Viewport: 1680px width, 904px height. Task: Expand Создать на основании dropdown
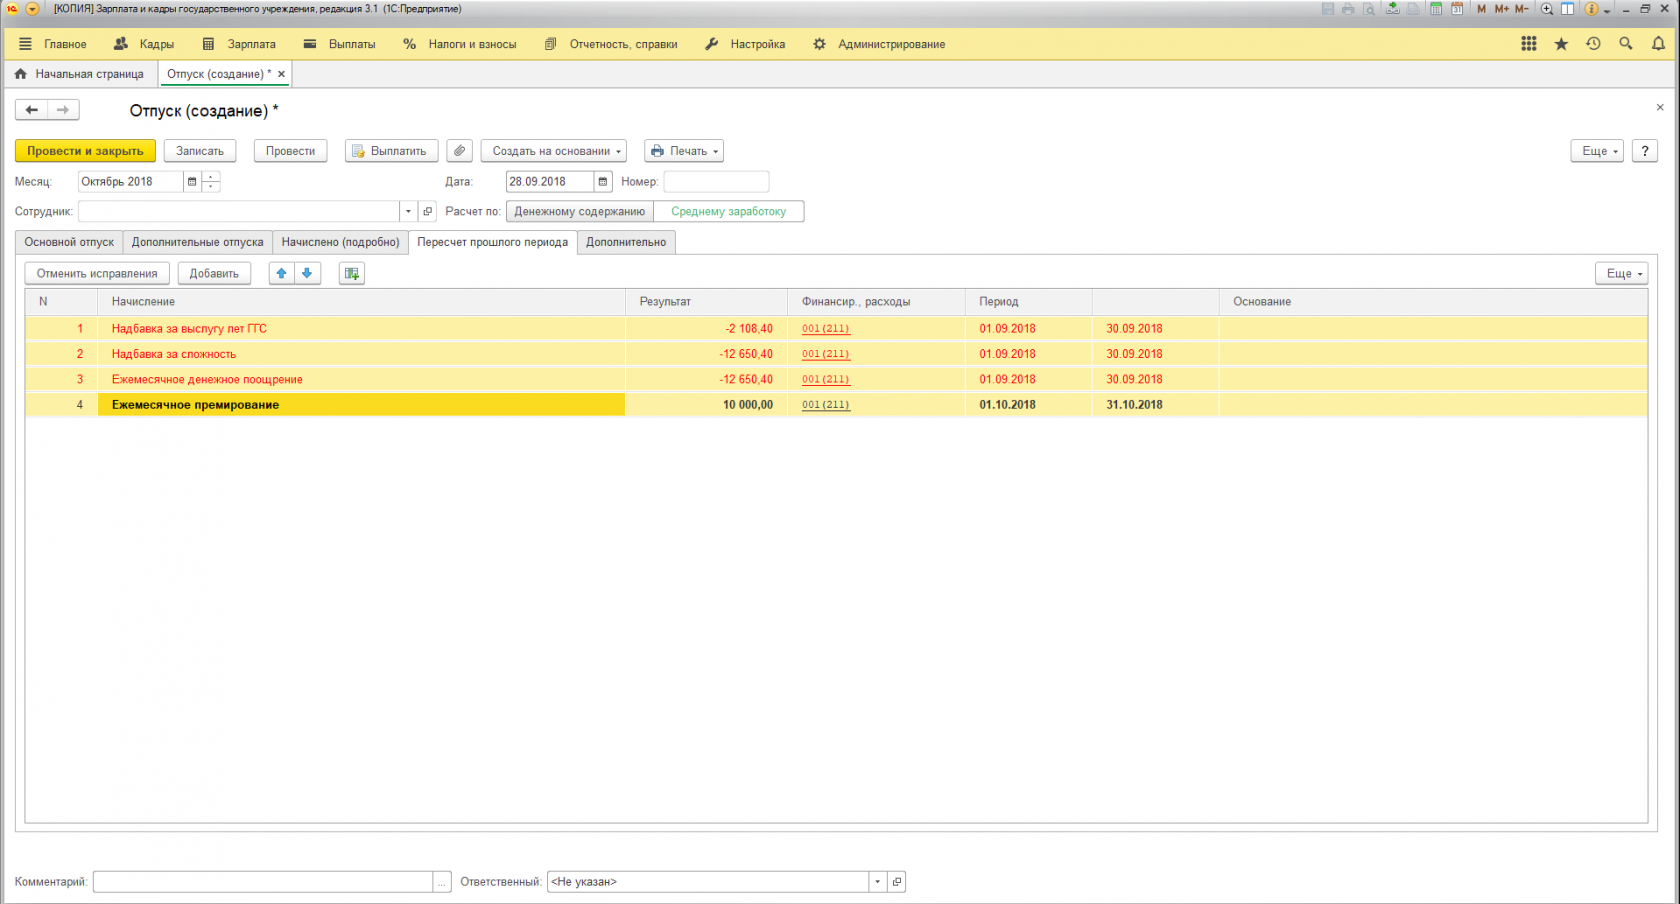pyautogui.click(x=554, y=151)
